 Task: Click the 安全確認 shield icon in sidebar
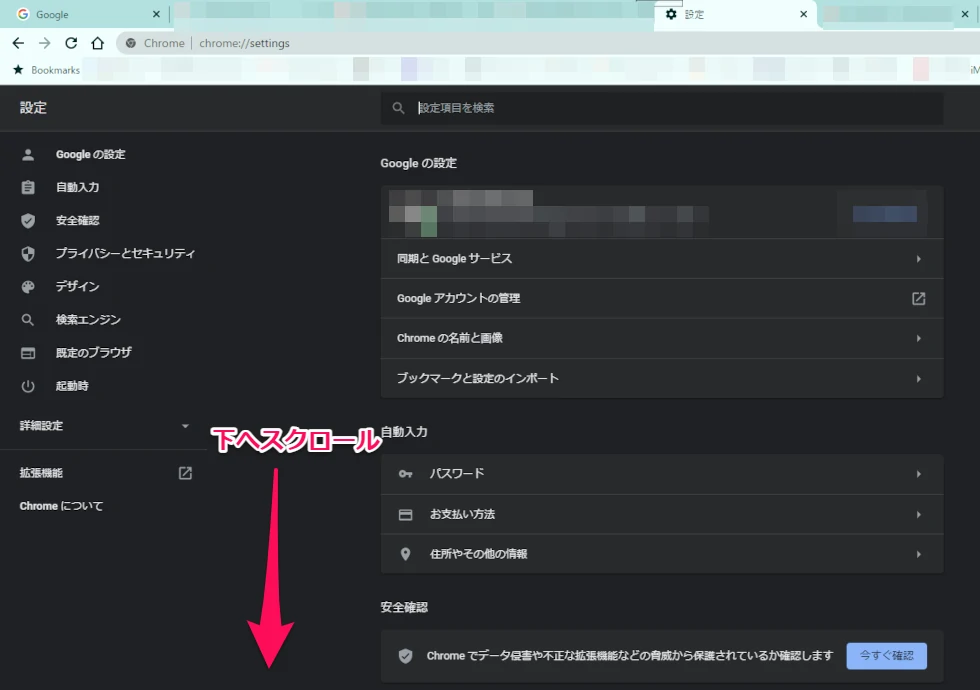point(27,220)
